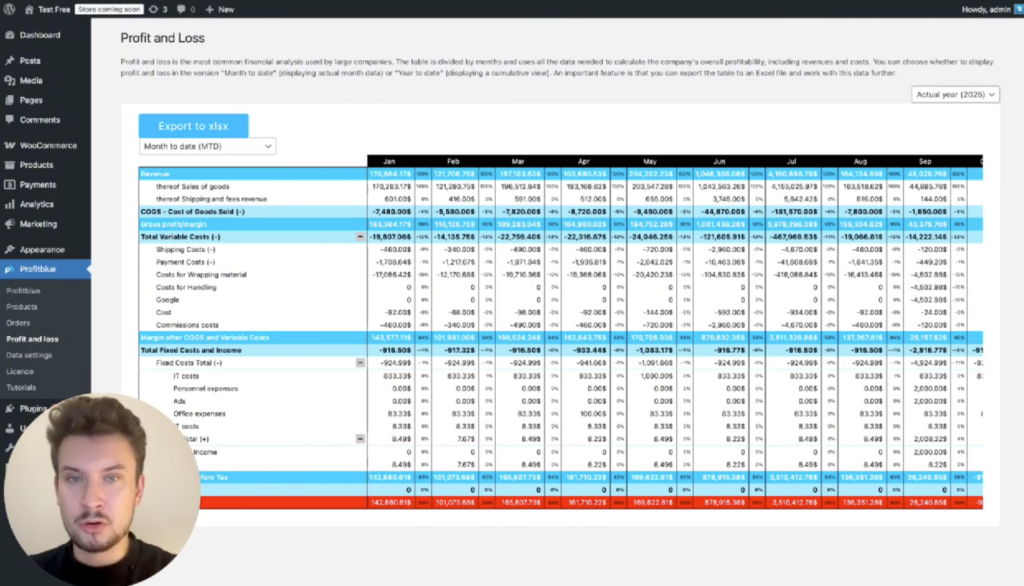This screenshot has width=1024, height=586.
Task: Click the Dashboard icon in sidebar
Action: click(x=10, y=35)
